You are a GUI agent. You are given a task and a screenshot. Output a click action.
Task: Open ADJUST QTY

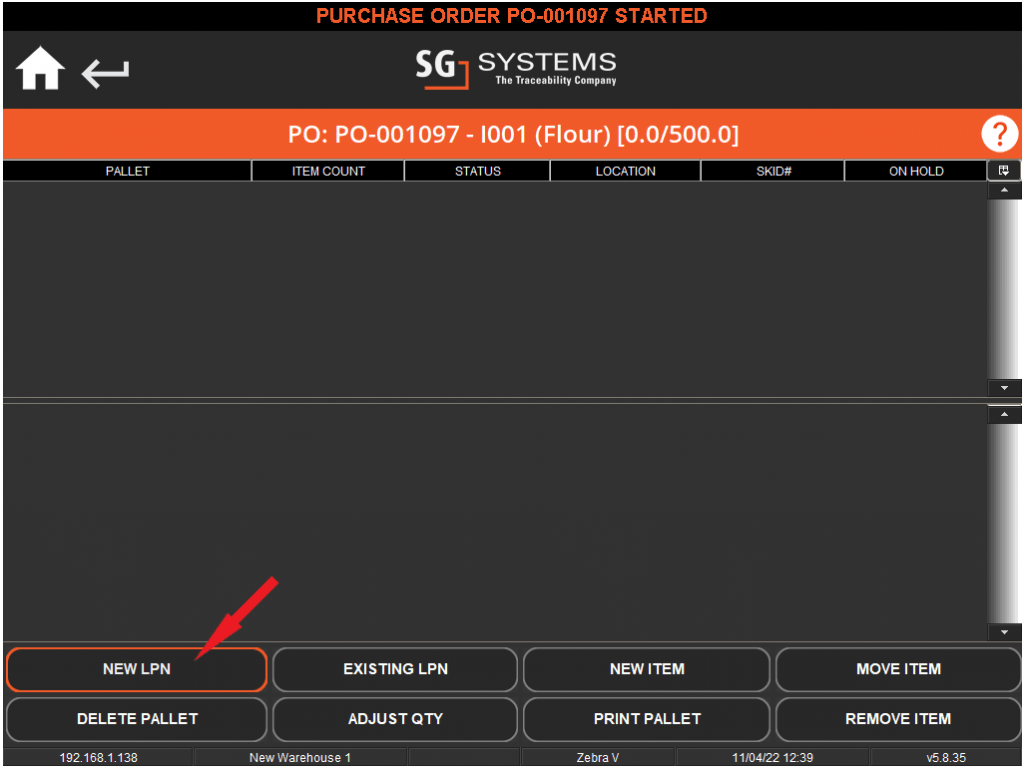point(395,719)
